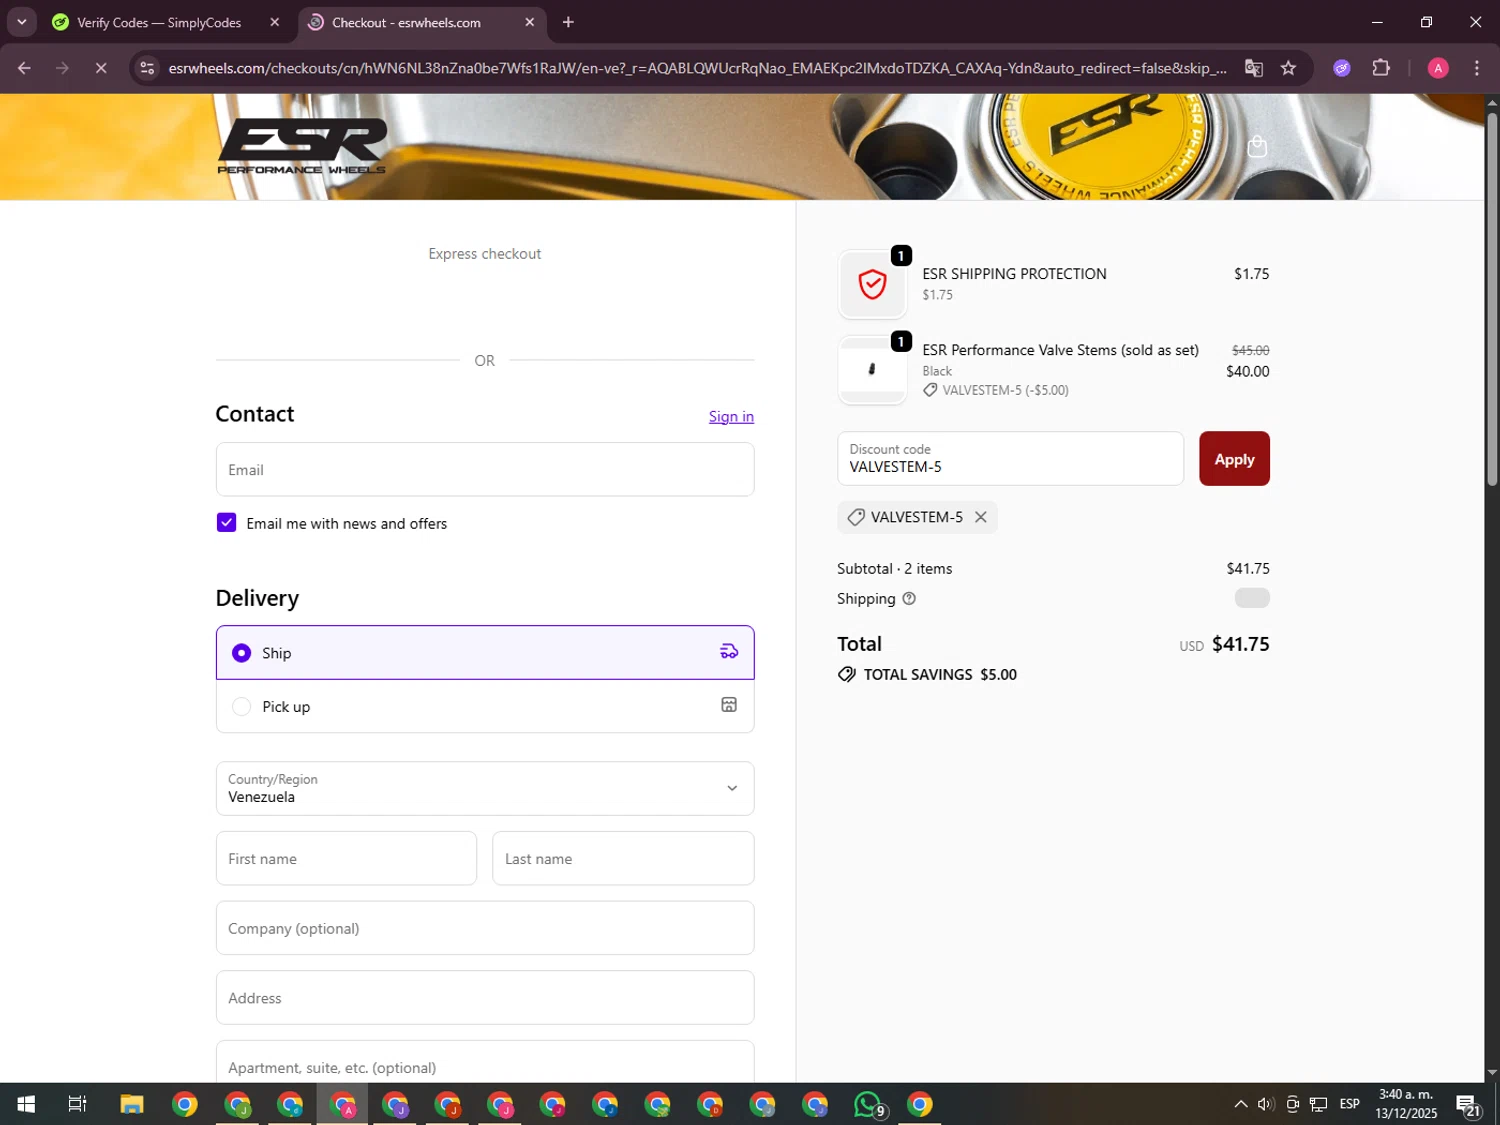
Task: Expand the Country/Region dropdown
Action: click(x=485, y=788)
